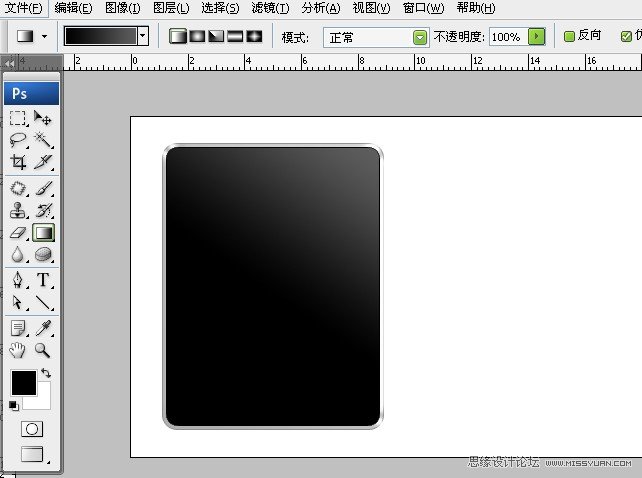Choose Linear Gradient style
The width and height of the screenshot is (642, 478).
pos(178,36)
